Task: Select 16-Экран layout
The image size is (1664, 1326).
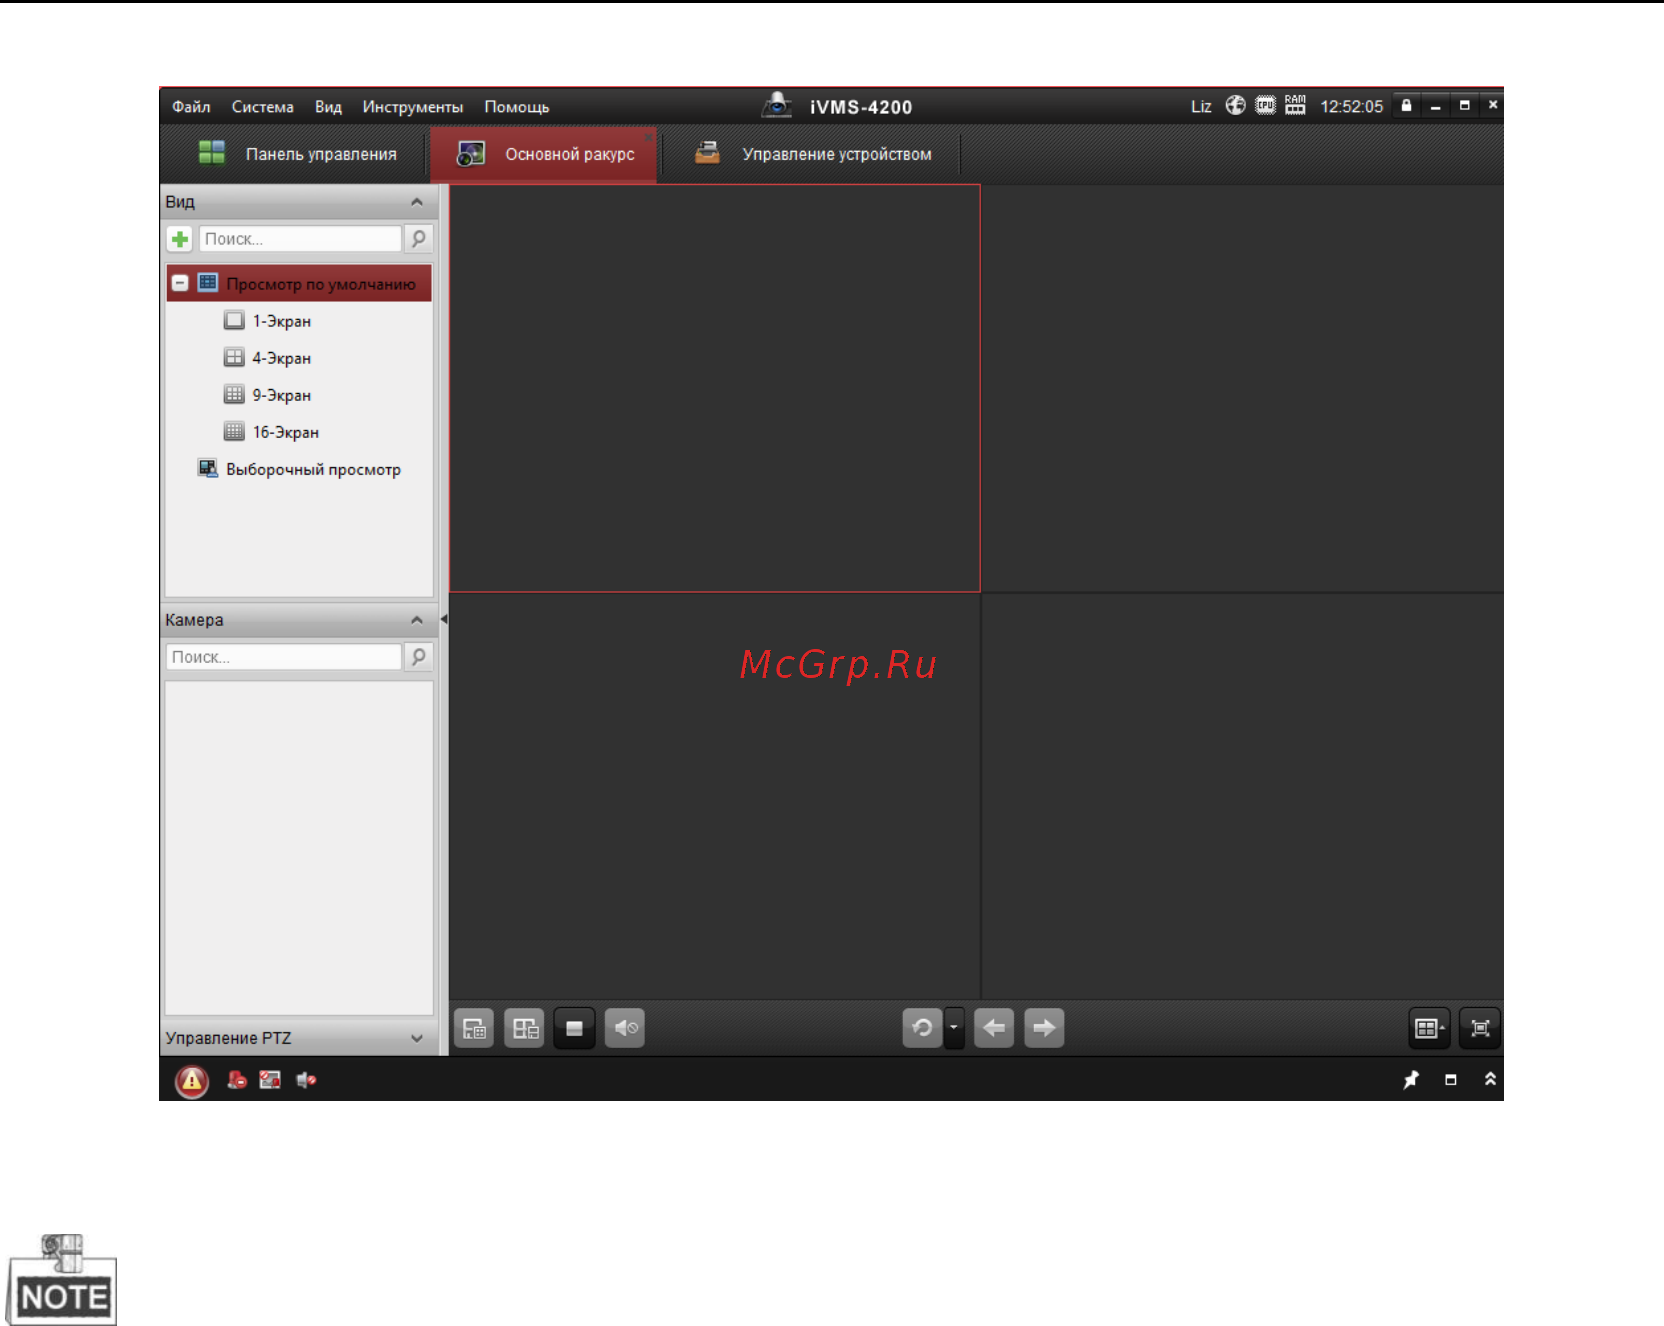Action: [x=271, y=432]
